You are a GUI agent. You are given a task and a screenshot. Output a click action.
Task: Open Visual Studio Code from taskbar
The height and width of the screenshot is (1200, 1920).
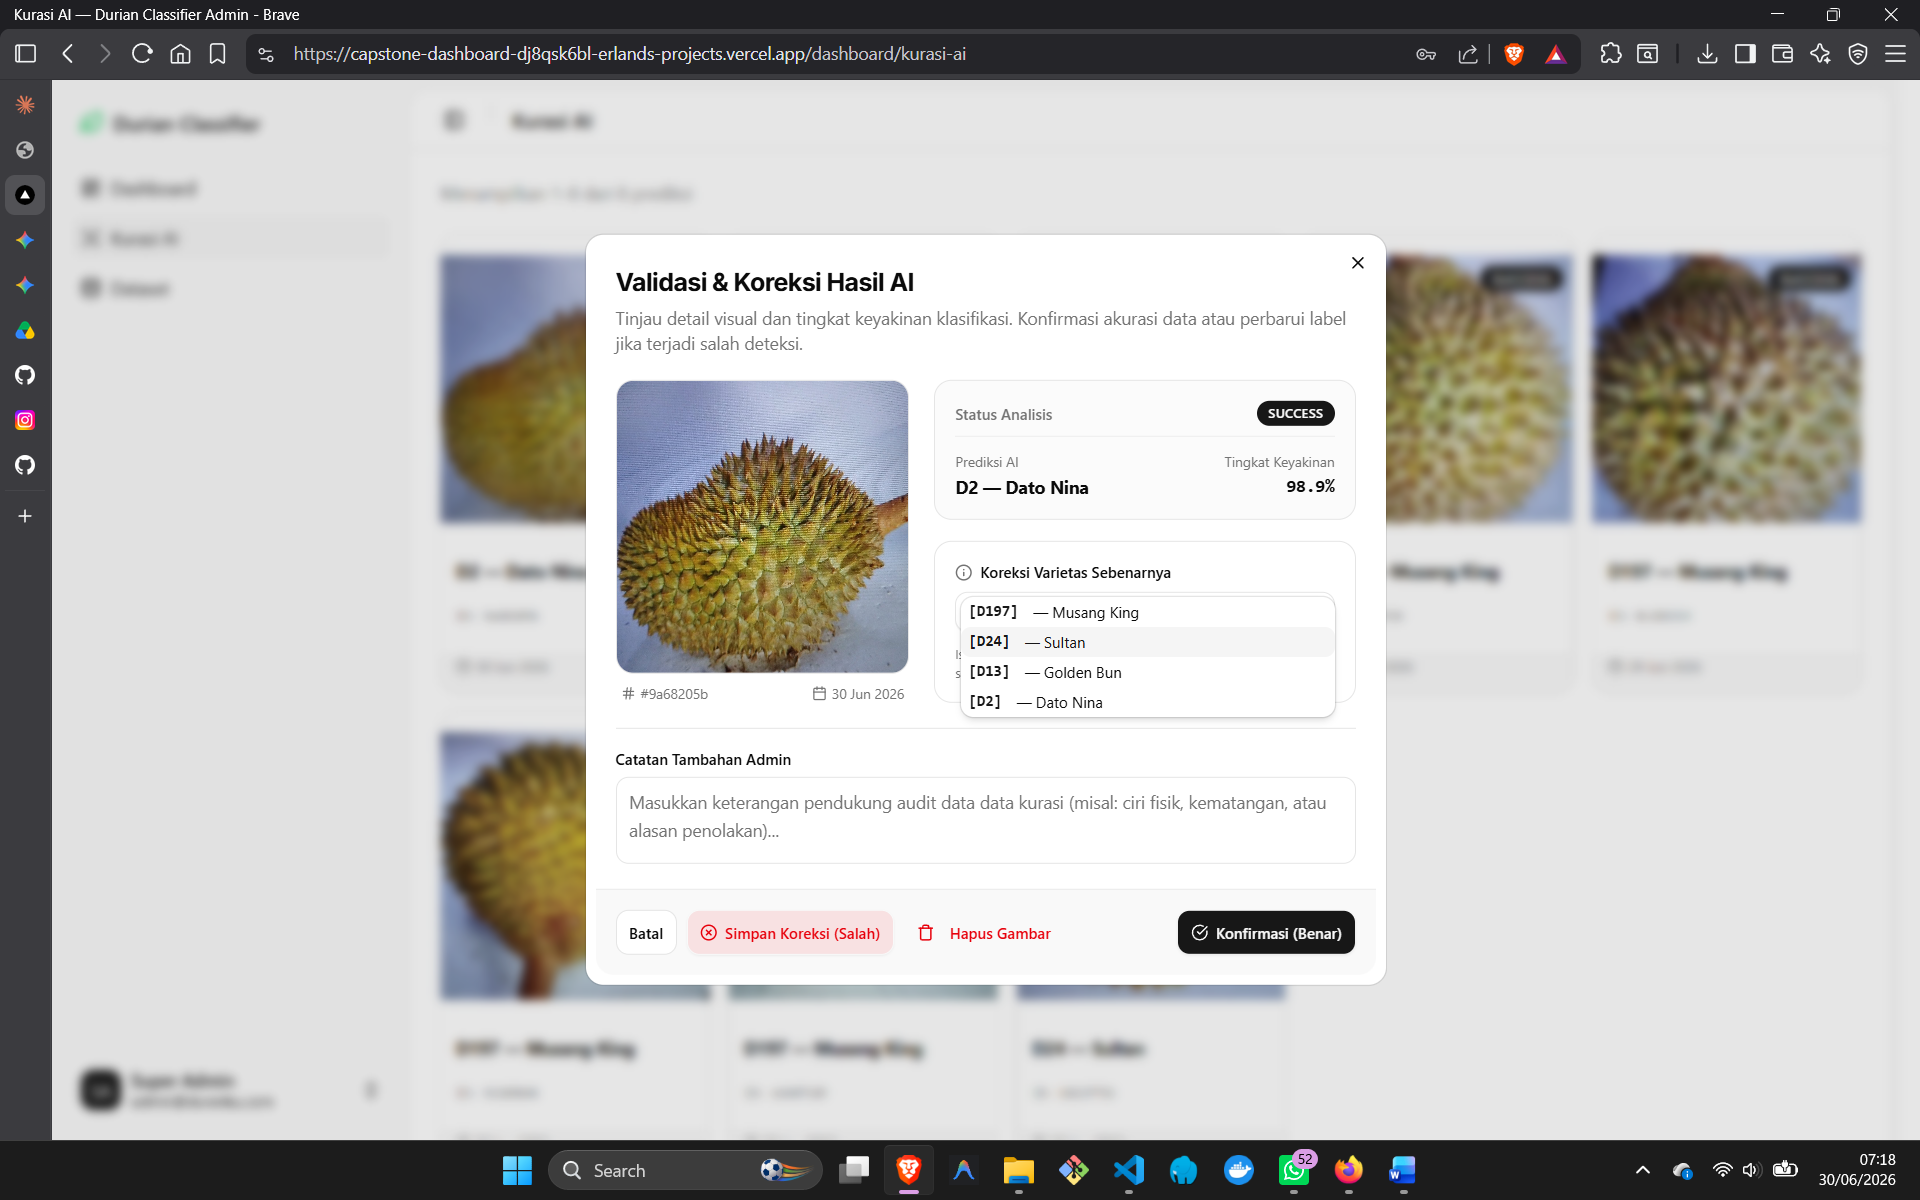pos(1128,1170)
